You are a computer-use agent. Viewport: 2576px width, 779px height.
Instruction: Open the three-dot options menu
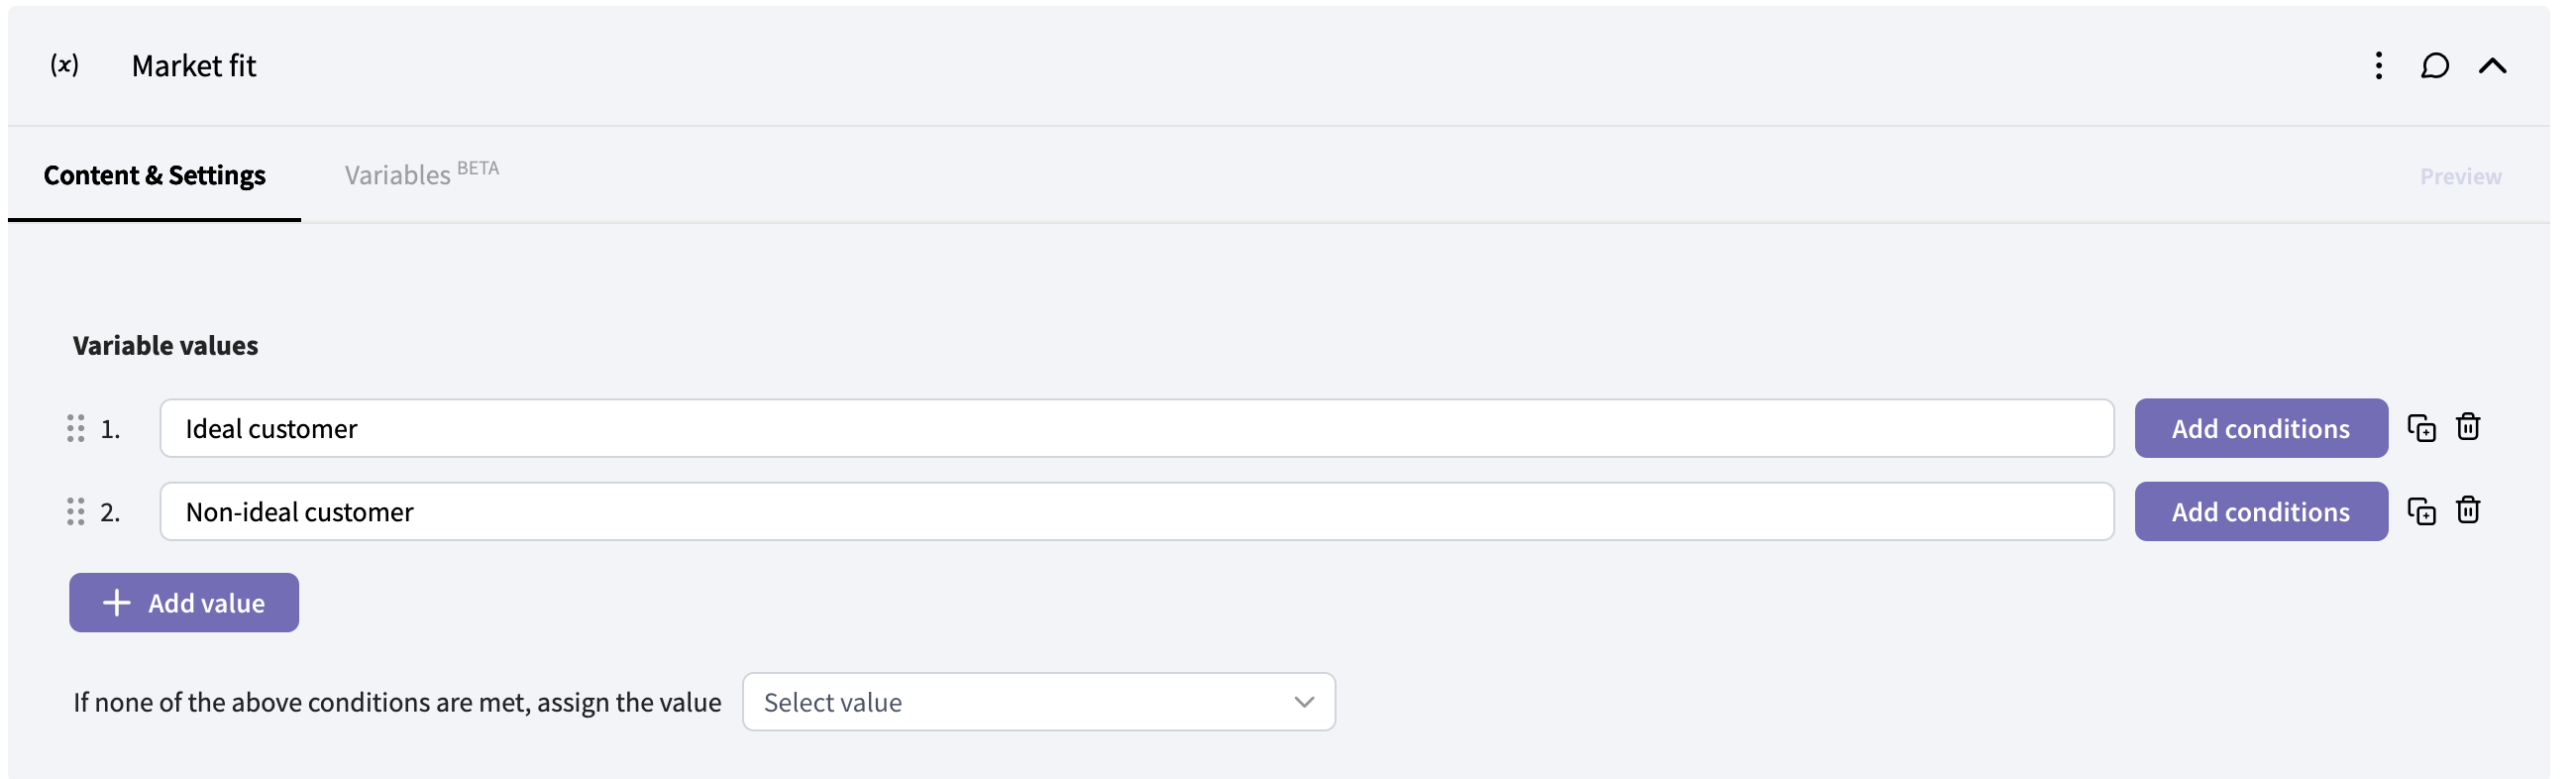tap(2378, 66)
